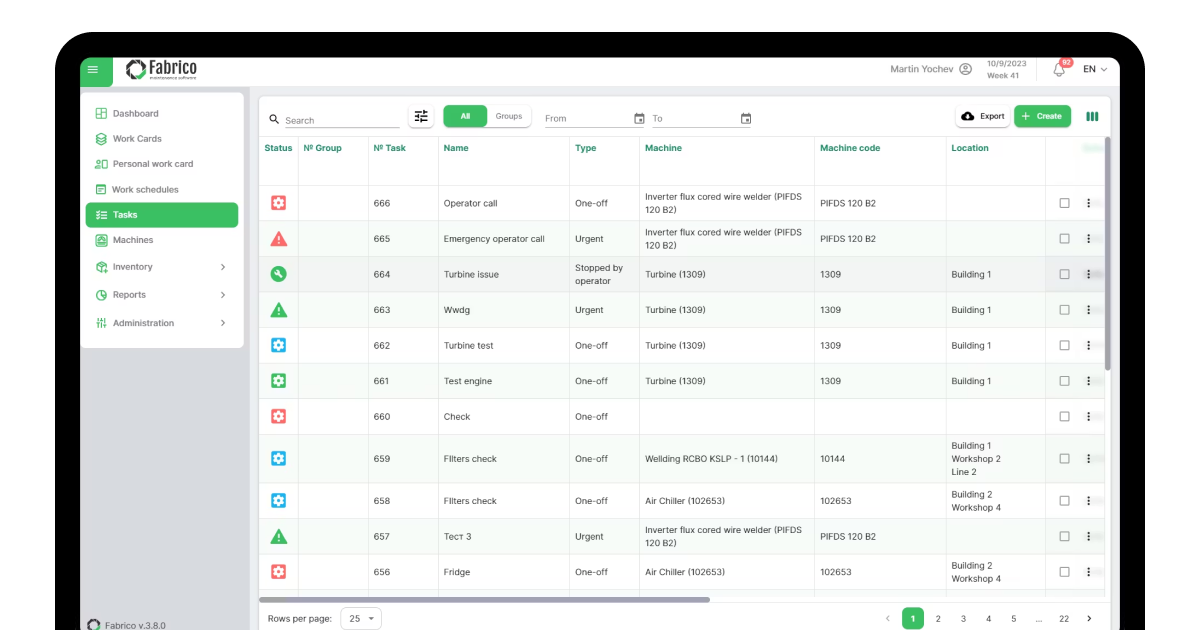1200x630 pixels.
Task: Click the green warning icon for task 657
Action: tap(279, 537)
